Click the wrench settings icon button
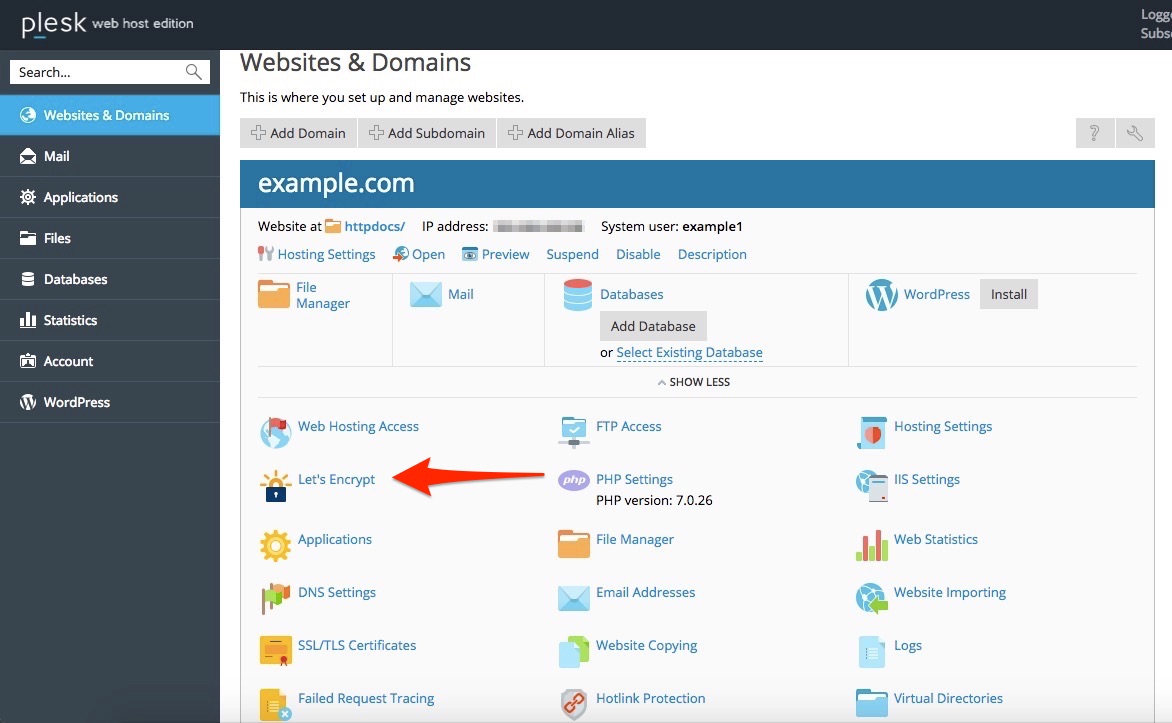The image size is (1172, 723). coord(1135,133)
